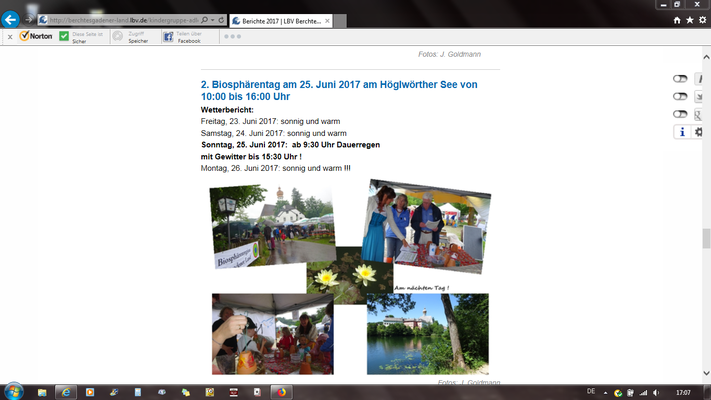Go back with the blue back arrow
The height and width of the screenshot is (400, 711).
(x=10, y=20)
